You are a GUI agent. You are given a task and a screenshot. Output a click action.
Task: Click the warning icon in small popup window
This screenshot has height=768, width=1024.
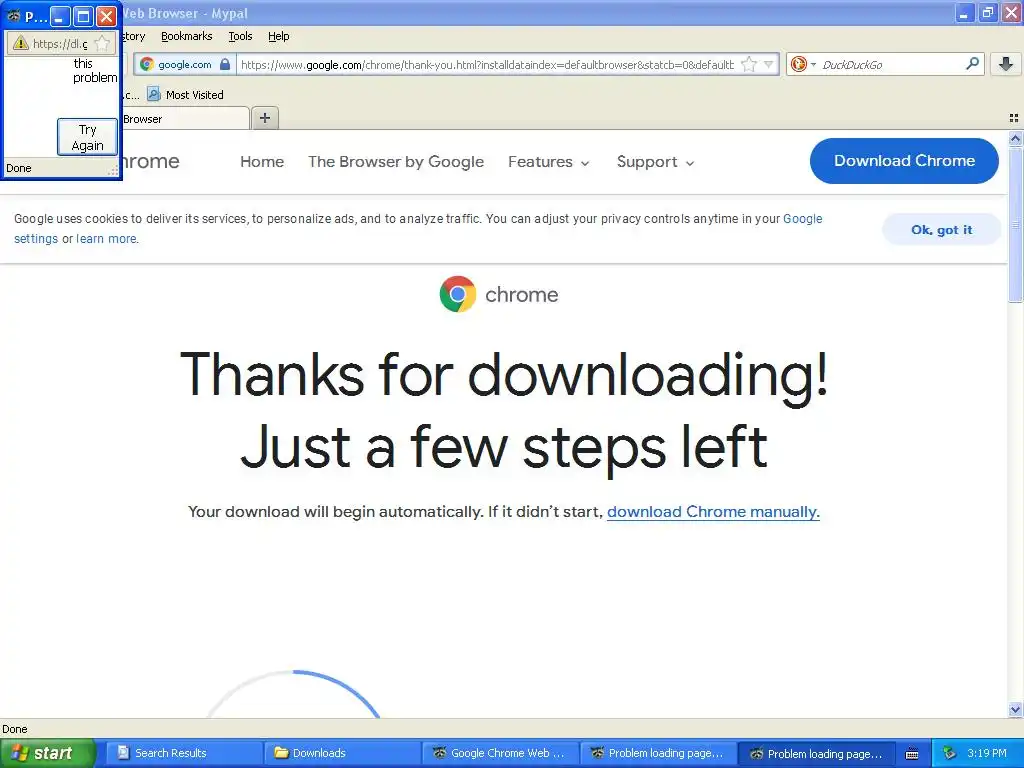coord(21,43)
